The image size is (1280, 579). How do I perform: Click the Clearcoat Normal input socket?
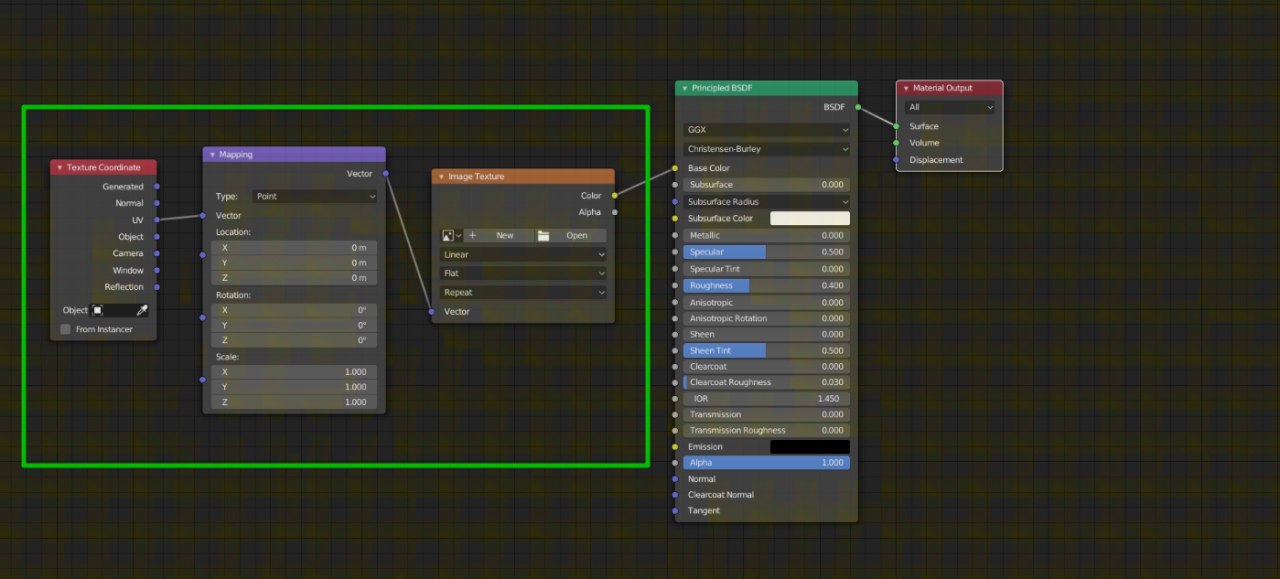pyautogui.click(x=675, y=494)
